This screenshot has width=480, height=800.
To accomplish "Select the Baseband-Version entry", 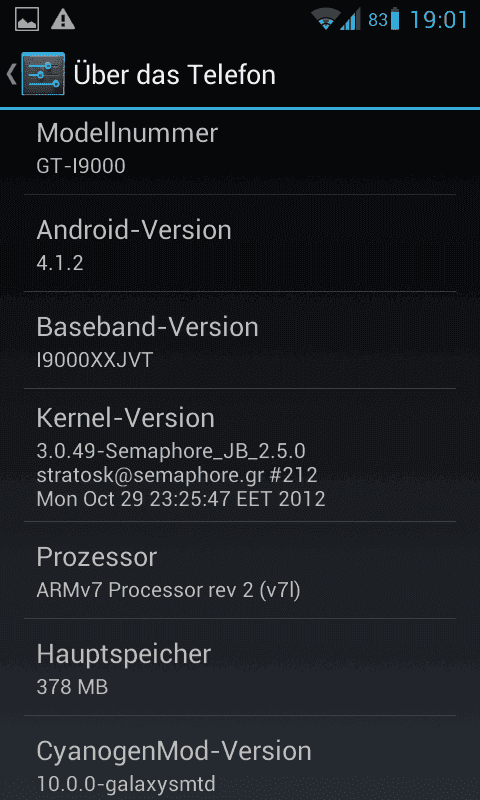I will point(240,340).
